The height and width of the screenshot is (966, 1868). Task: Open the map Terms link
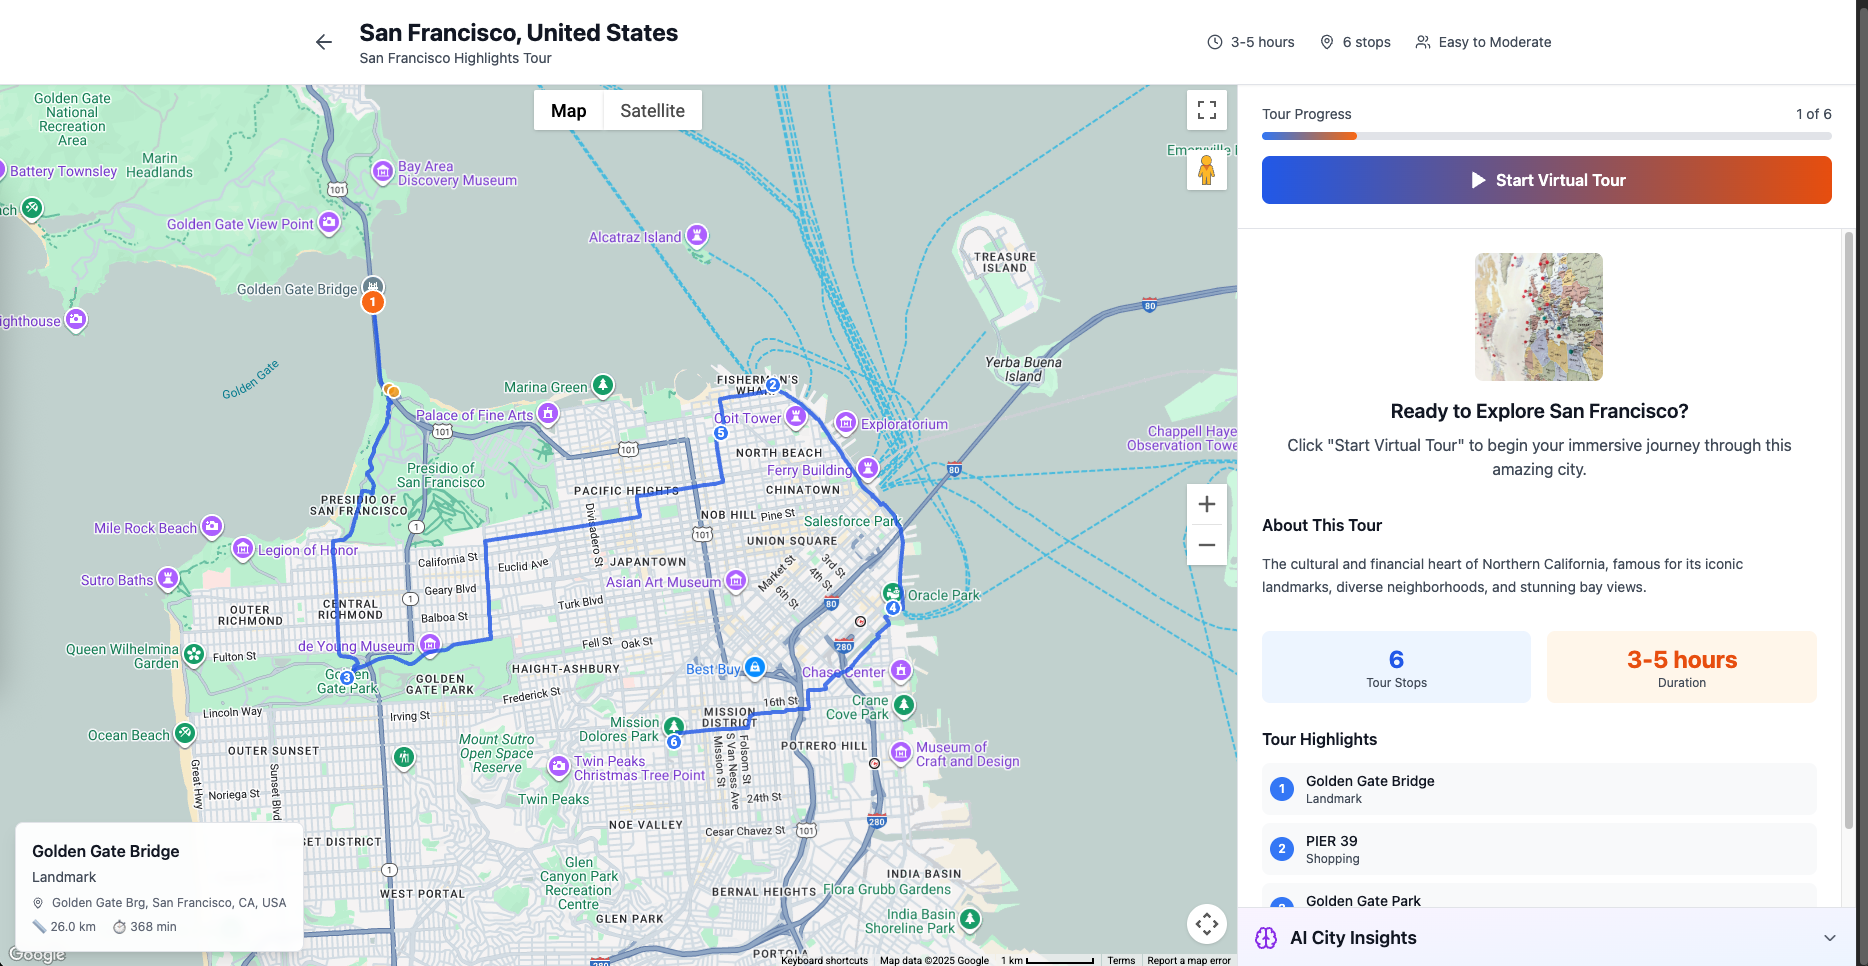pos(1121,960)
